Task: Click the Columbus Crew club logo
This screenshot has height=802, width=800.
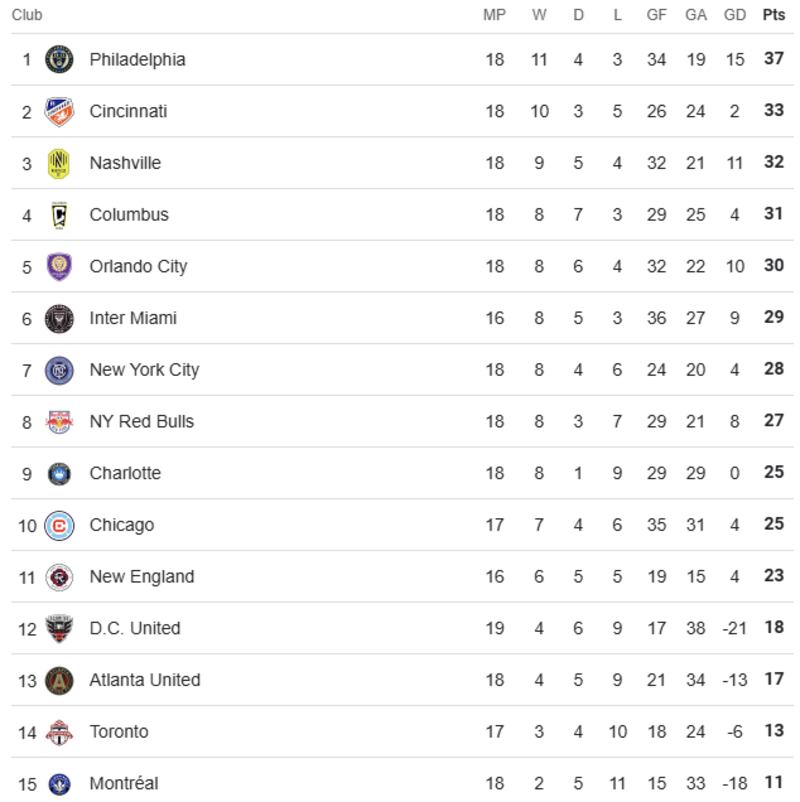Action: (59, 215)
